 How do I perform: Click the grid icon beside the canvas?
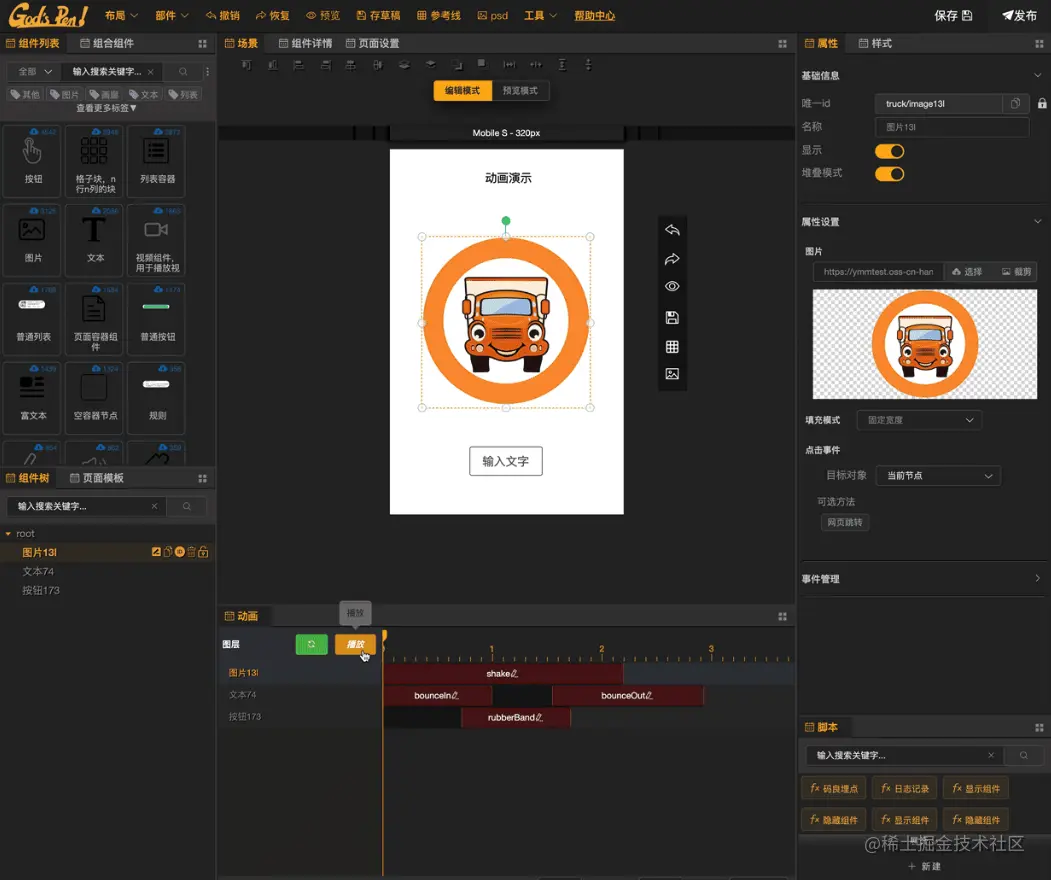click(672, 347)
